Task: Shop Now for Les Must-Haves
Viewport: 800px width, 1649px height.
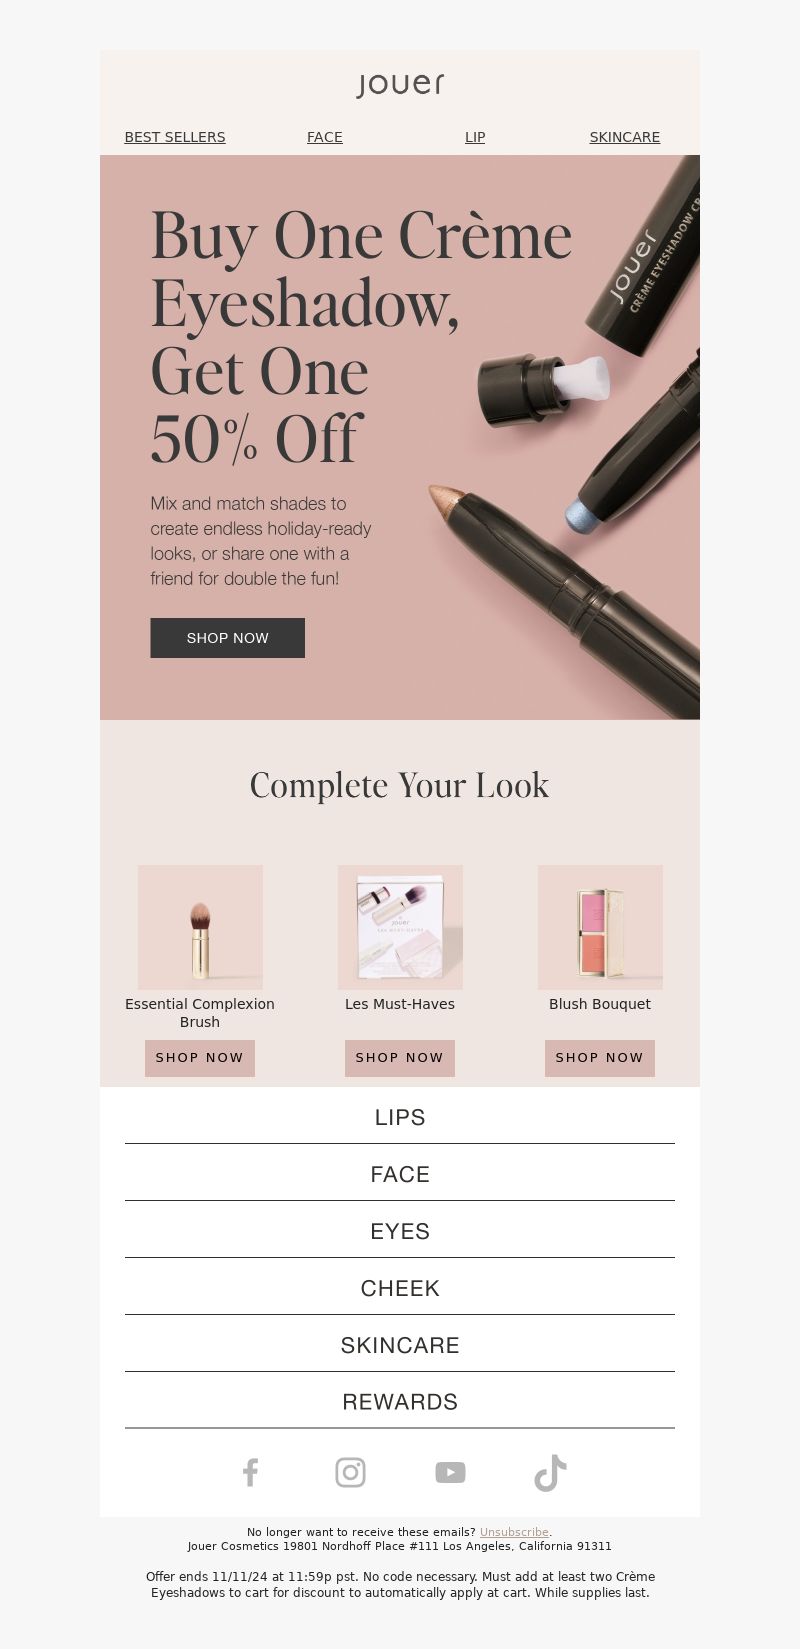Action: coord(400,1058)
